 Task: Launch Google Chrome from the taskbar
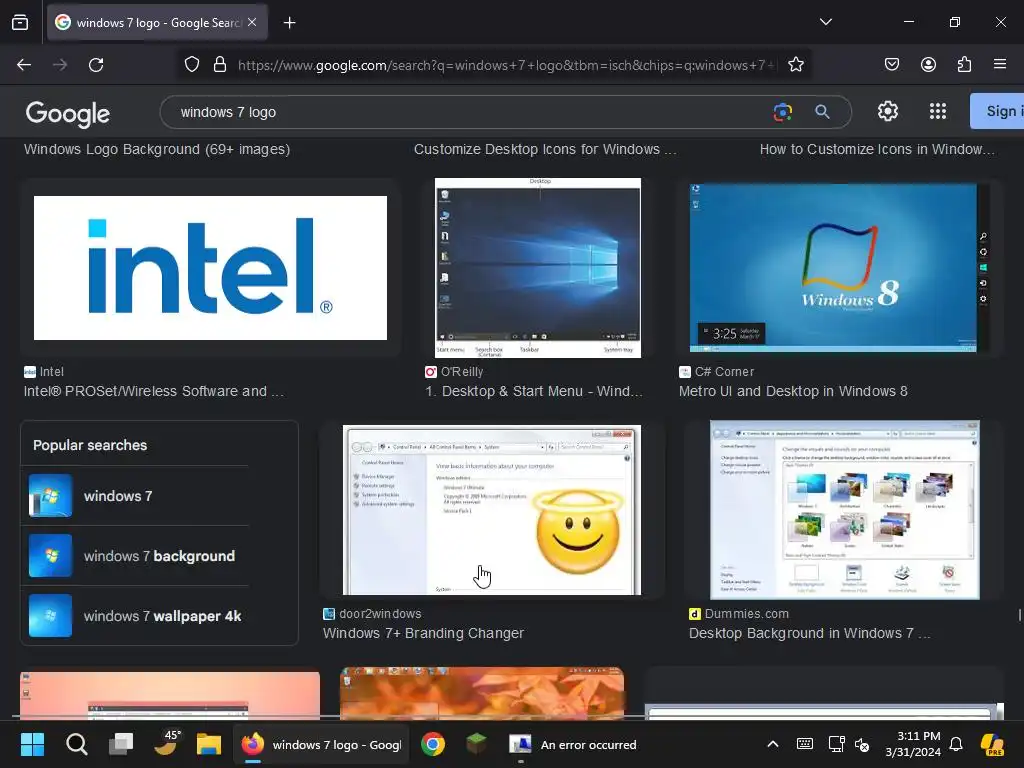tap(432, 744)
